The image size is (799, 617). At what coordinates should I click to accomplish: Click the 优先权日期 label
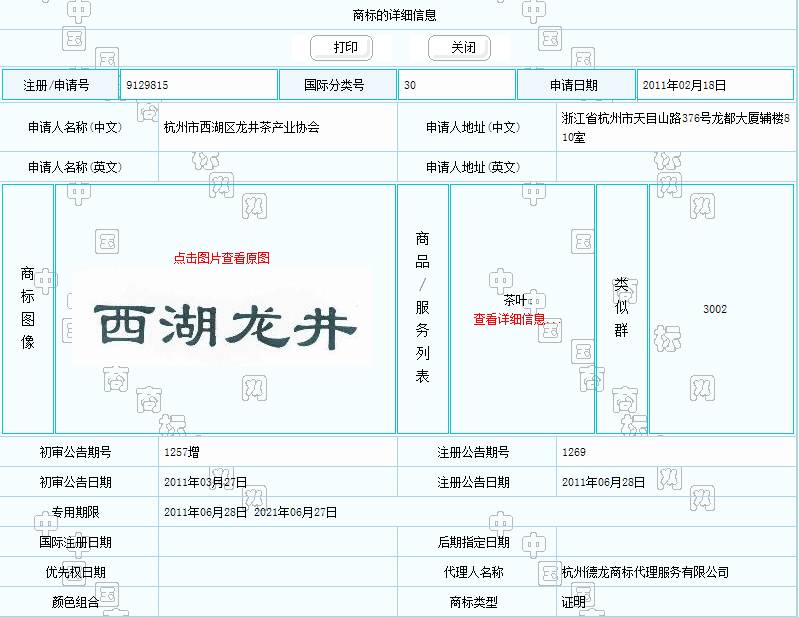point(75,572)
